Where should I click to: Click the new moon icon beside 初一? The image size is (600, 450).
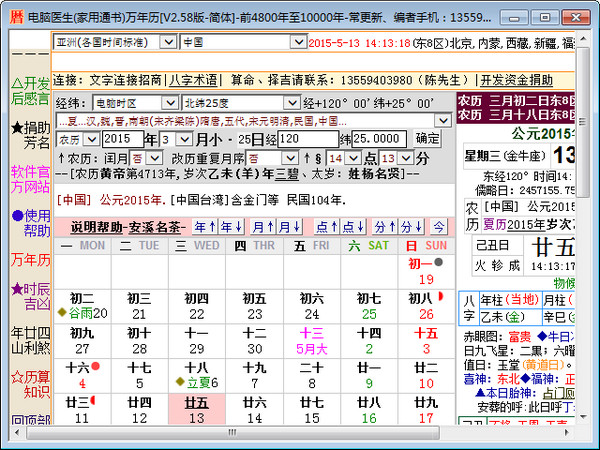438,263
